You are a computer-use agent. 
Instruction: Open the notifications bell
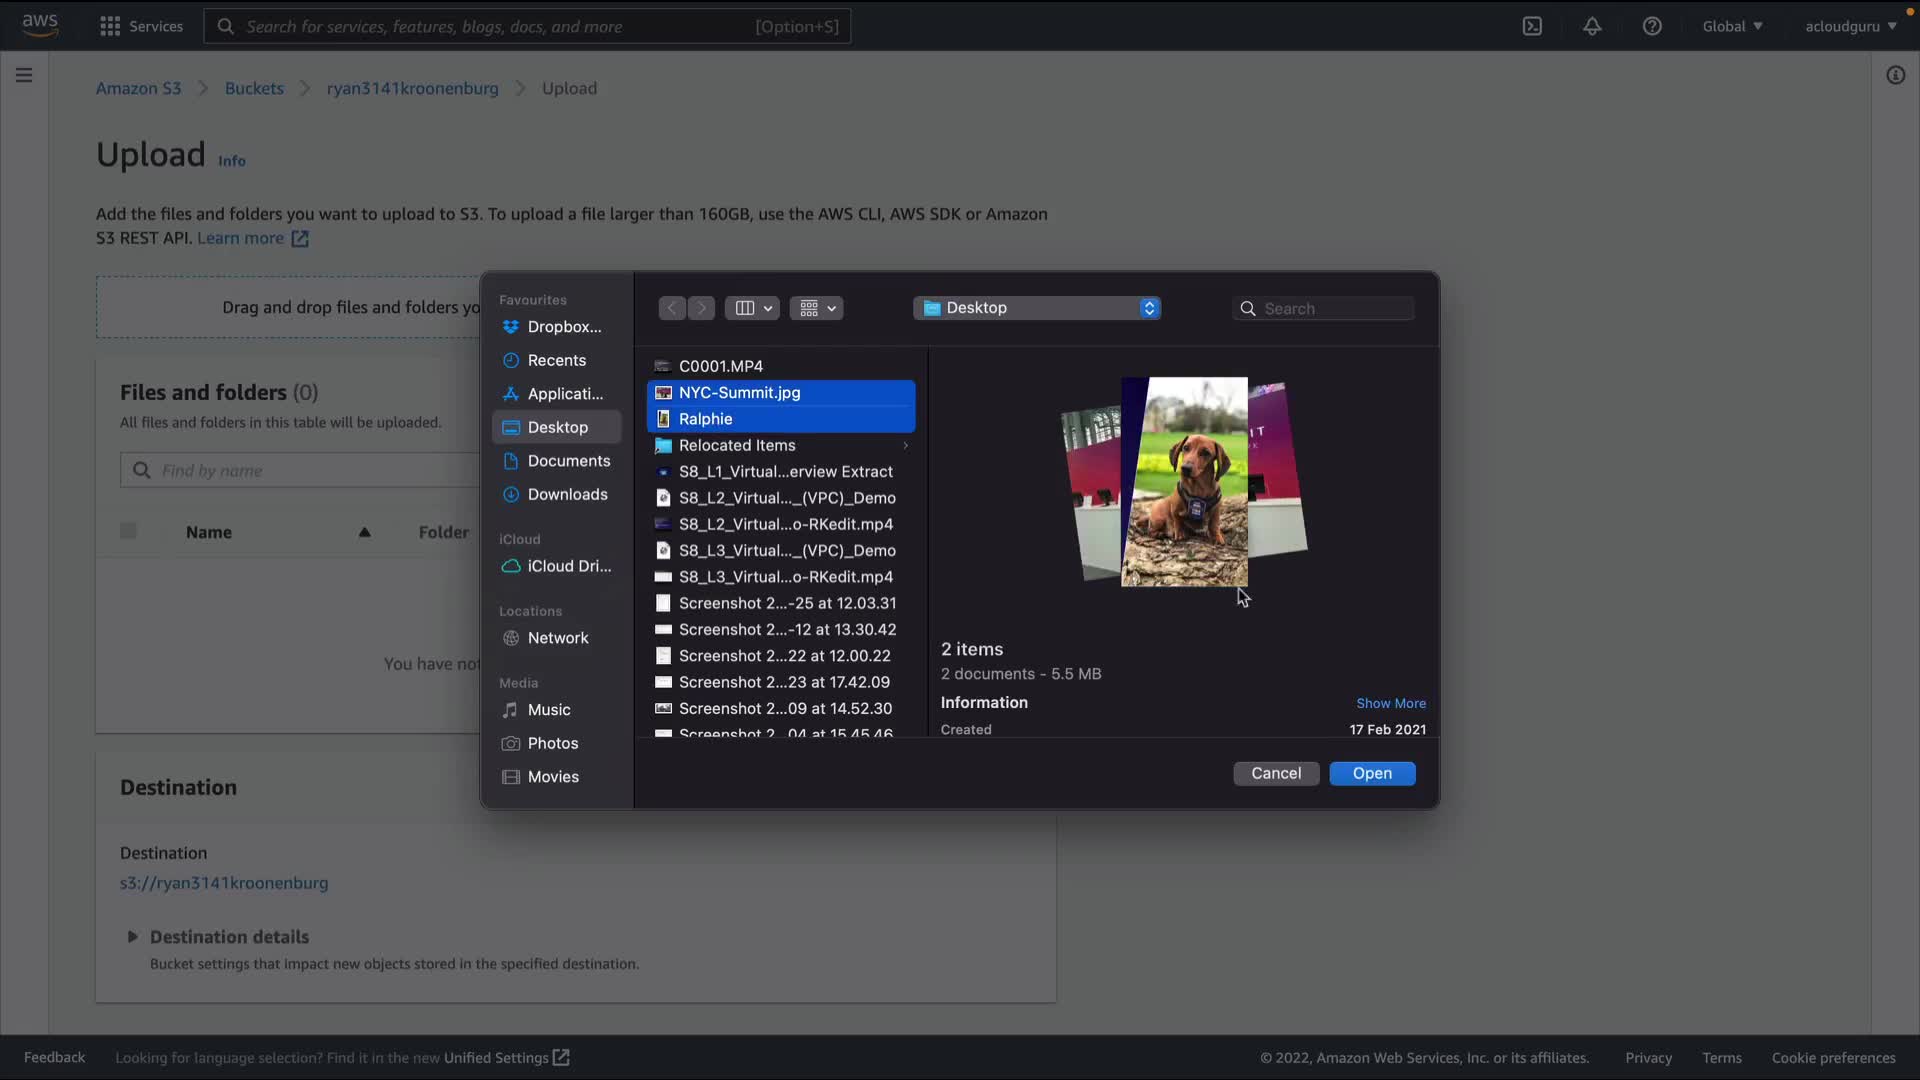coord(1592,27)
